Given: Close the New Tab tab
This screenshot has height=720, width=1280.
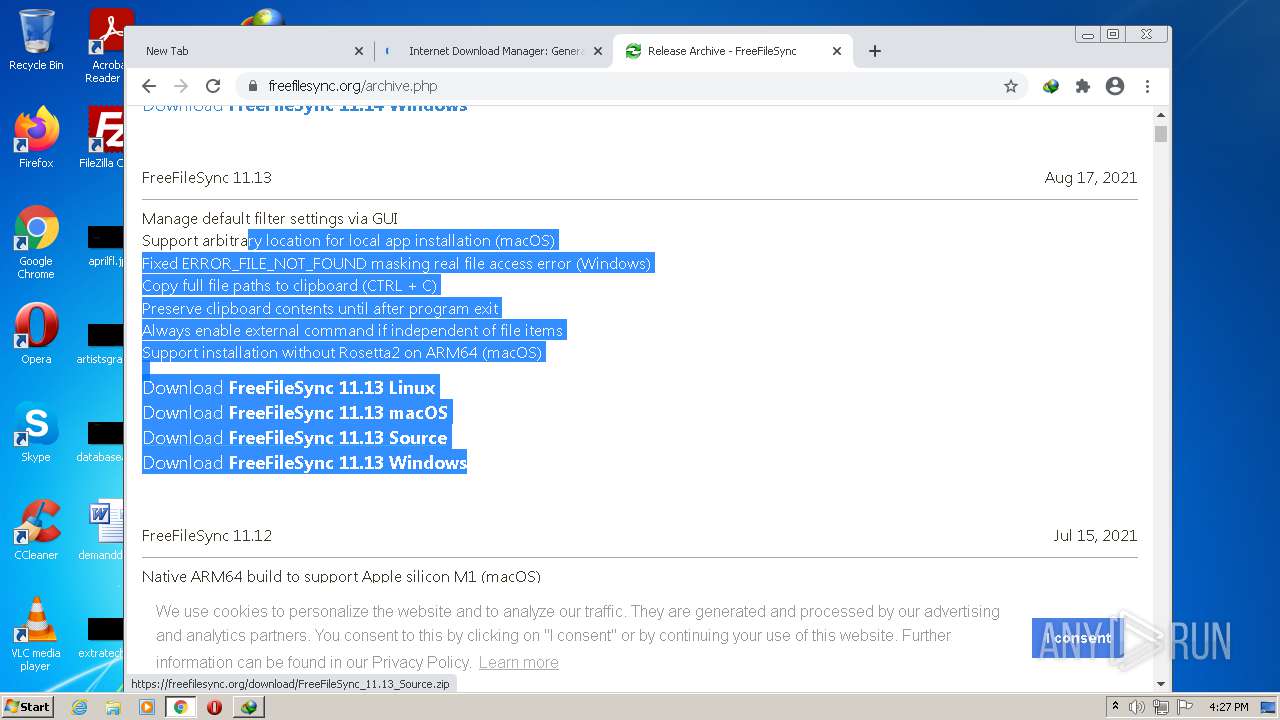Looking at the screenshot, I should [359, 51].
